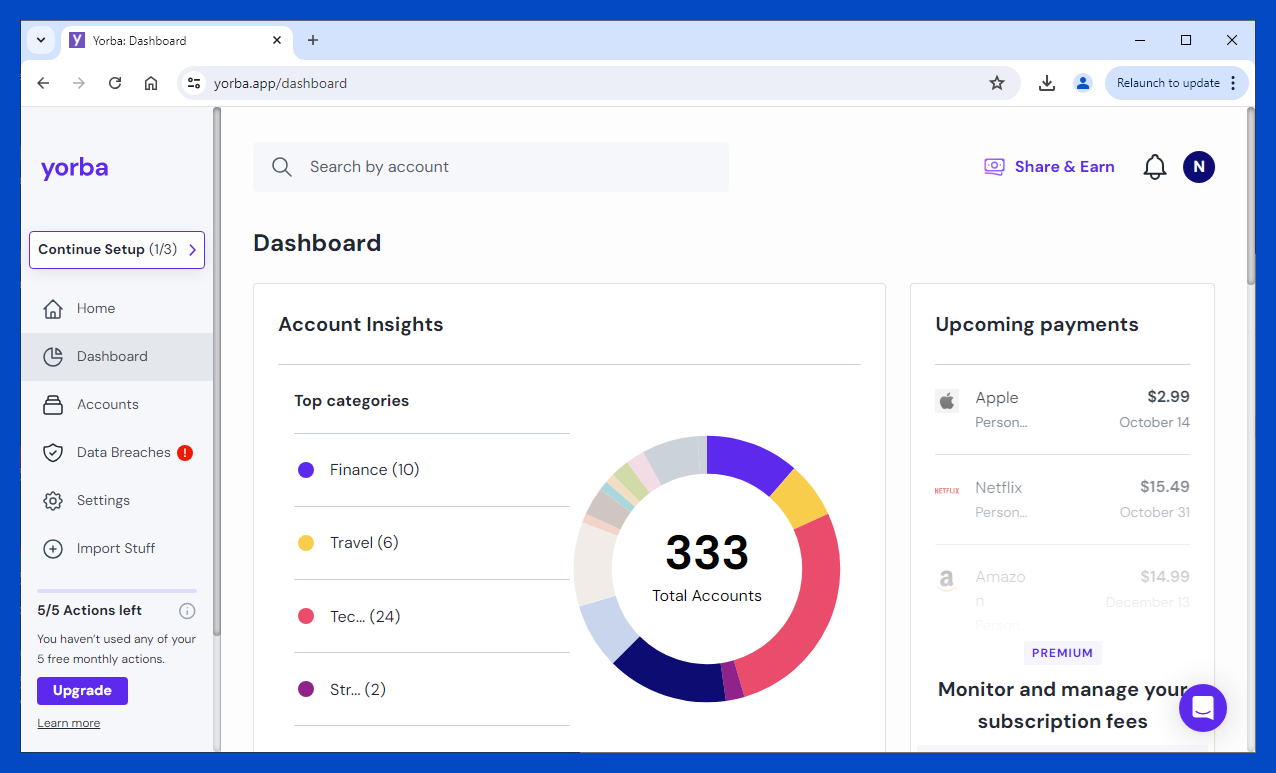This screenshot has height=773, width=1276.
Task: Click the Apple payment name
Action: (x=997, y=398)
